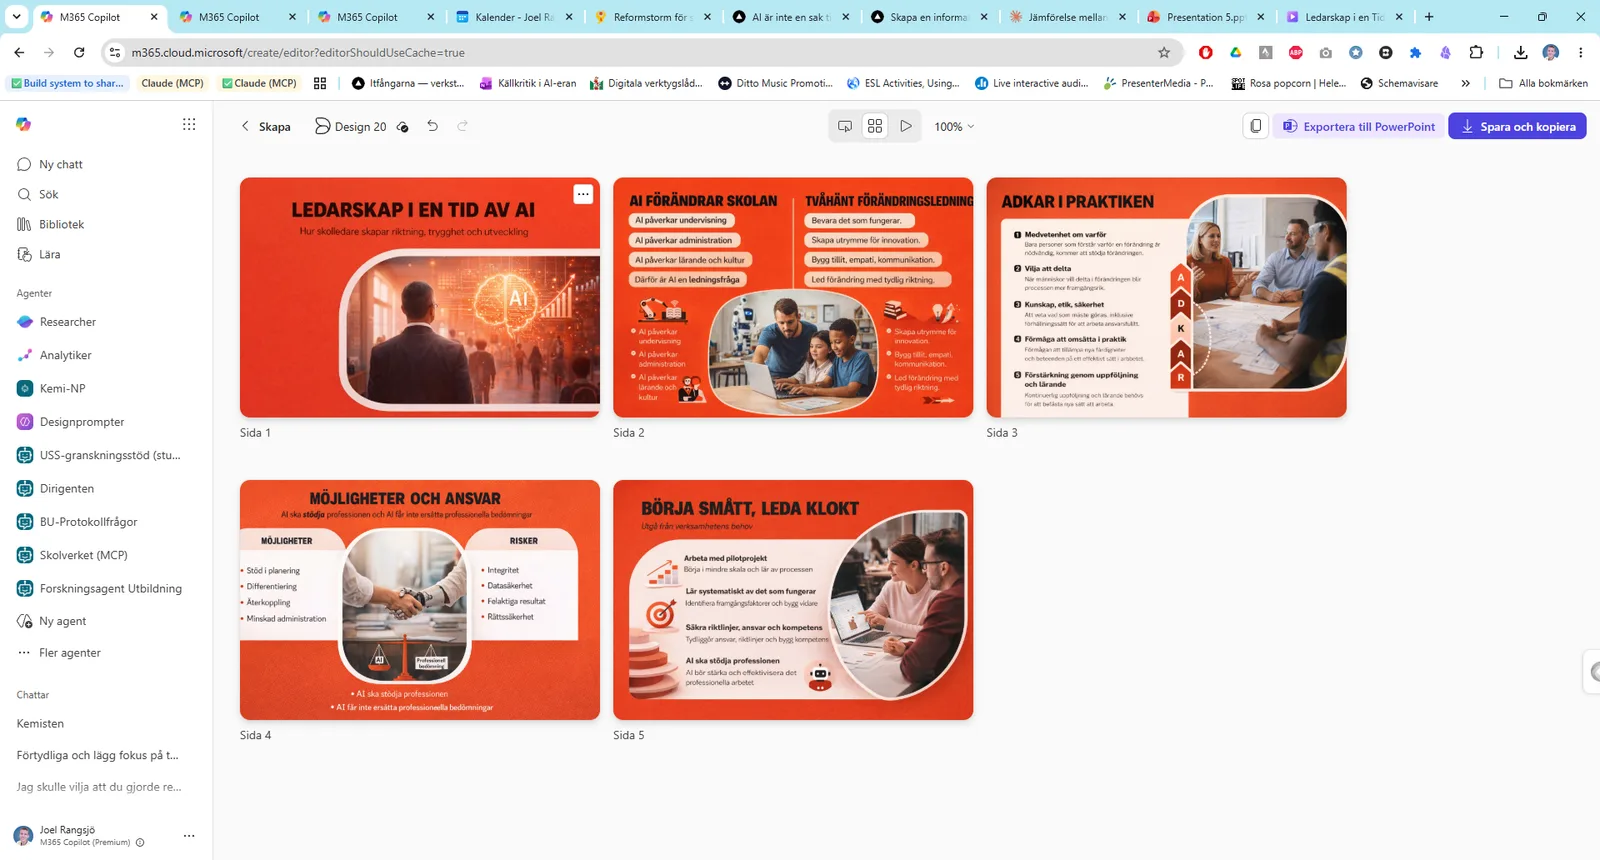Go back to Skapa
The image size is (1600, 860).
(265, 127)
